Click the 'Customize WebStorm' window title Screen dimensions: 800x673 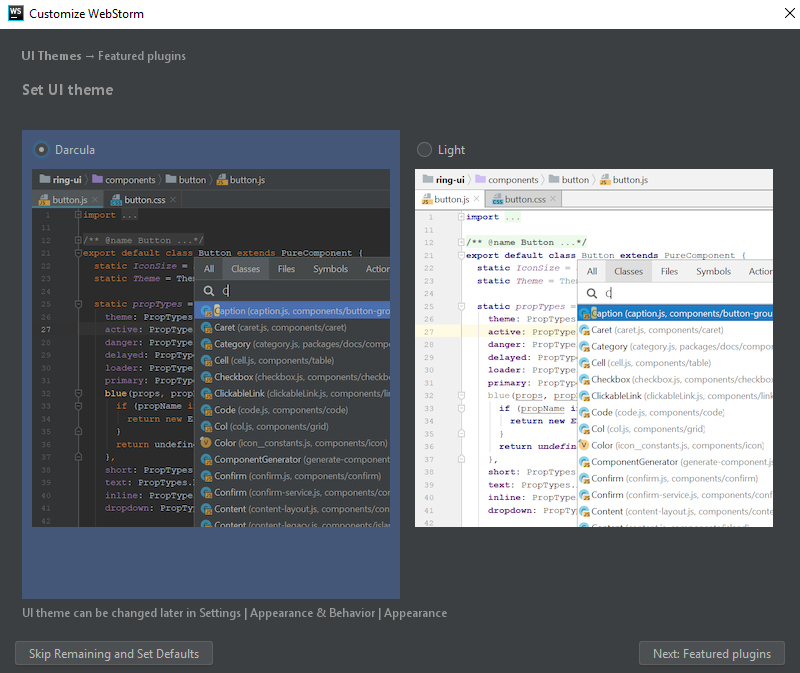tap(86, 14)
